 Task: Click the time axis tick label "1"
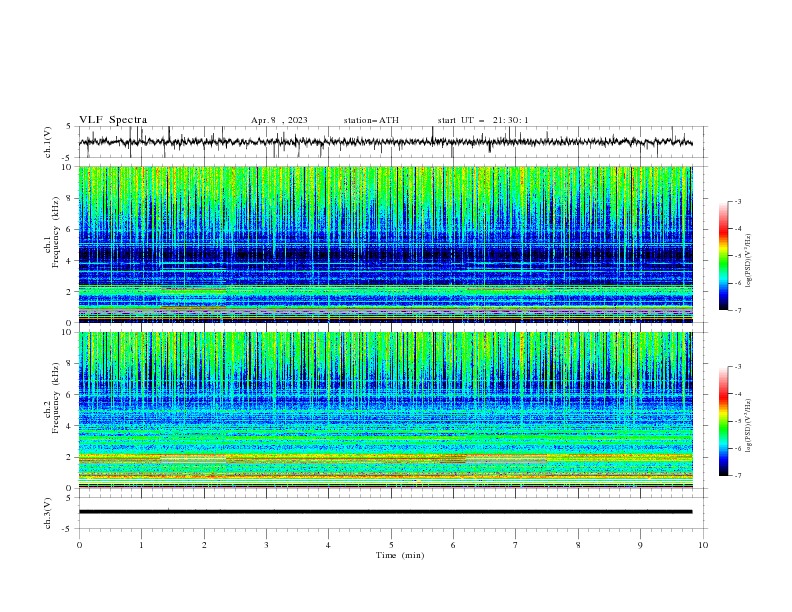pos(142,545)
